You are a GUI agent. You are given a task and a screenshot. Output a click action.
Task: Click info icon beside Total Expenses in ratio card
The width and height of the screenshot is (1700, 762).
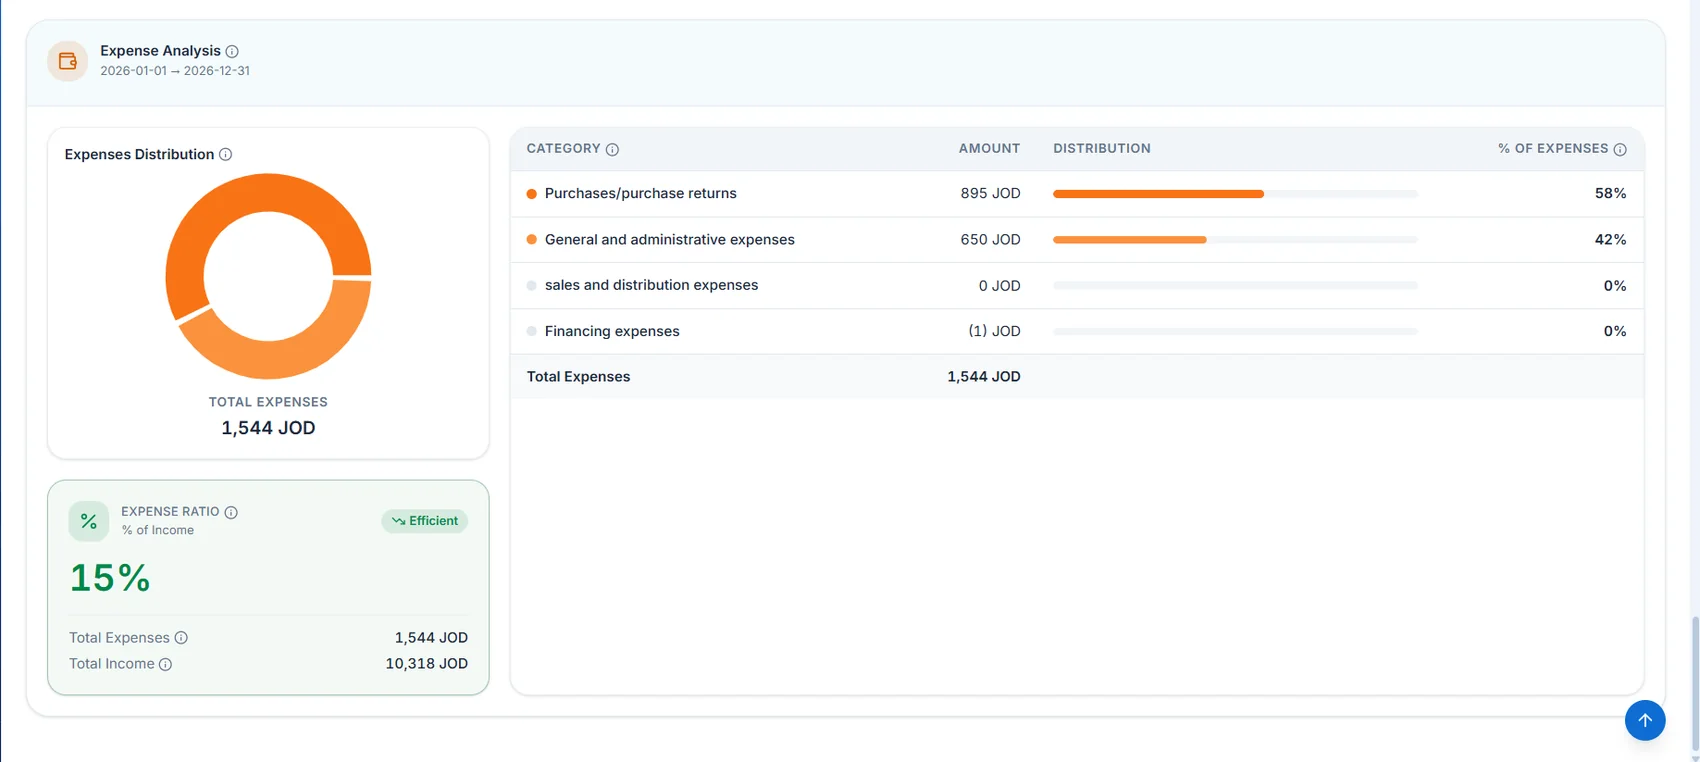181,638
